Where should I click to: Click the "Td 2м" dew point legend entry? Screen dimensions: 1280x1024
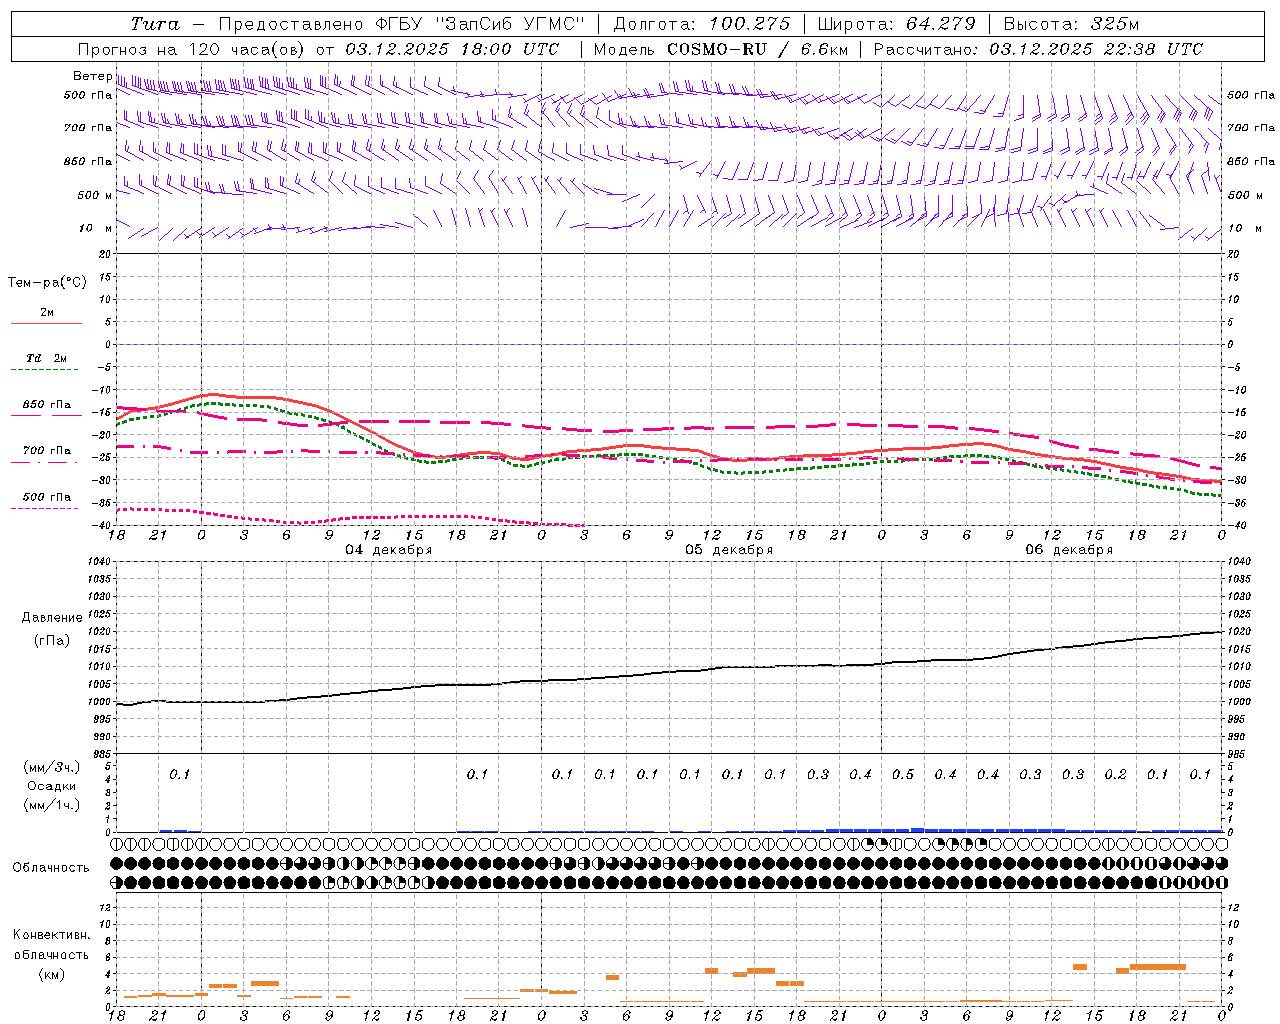pos(47,358)
